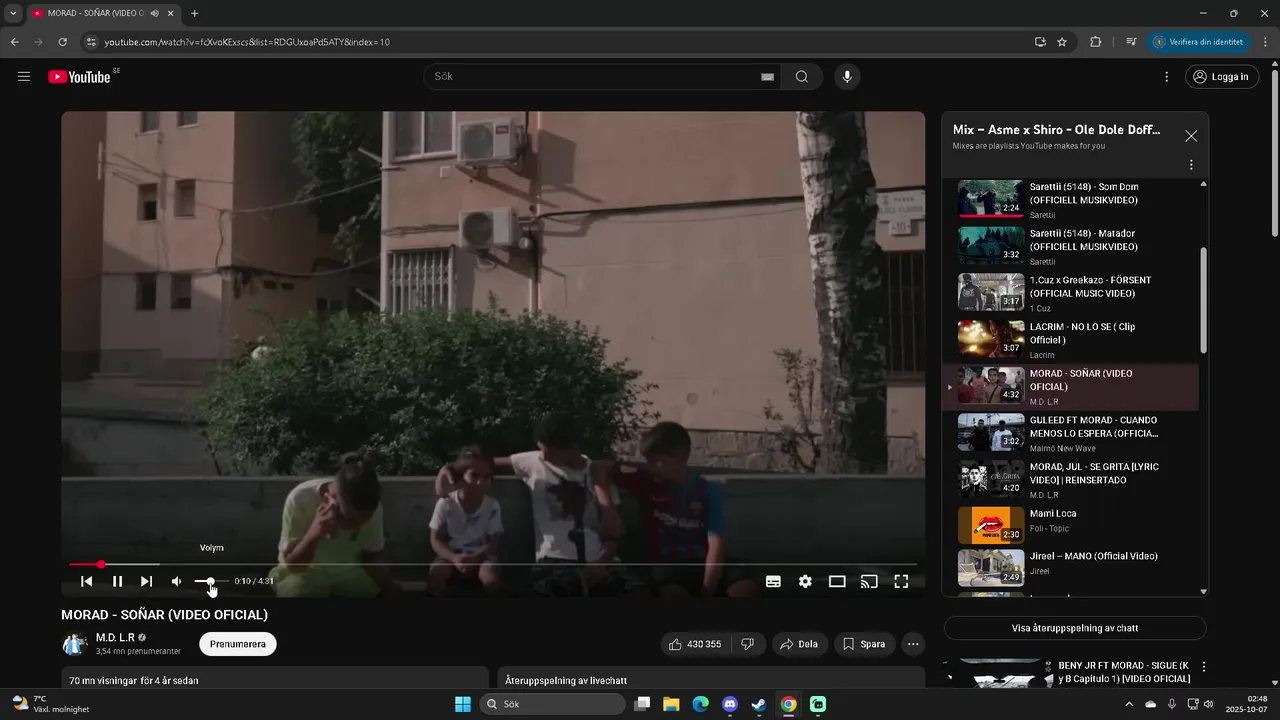Play LACRIM - NO LO SE
Viewport: 1280px width, 720px height.
tap(1070, 340)
